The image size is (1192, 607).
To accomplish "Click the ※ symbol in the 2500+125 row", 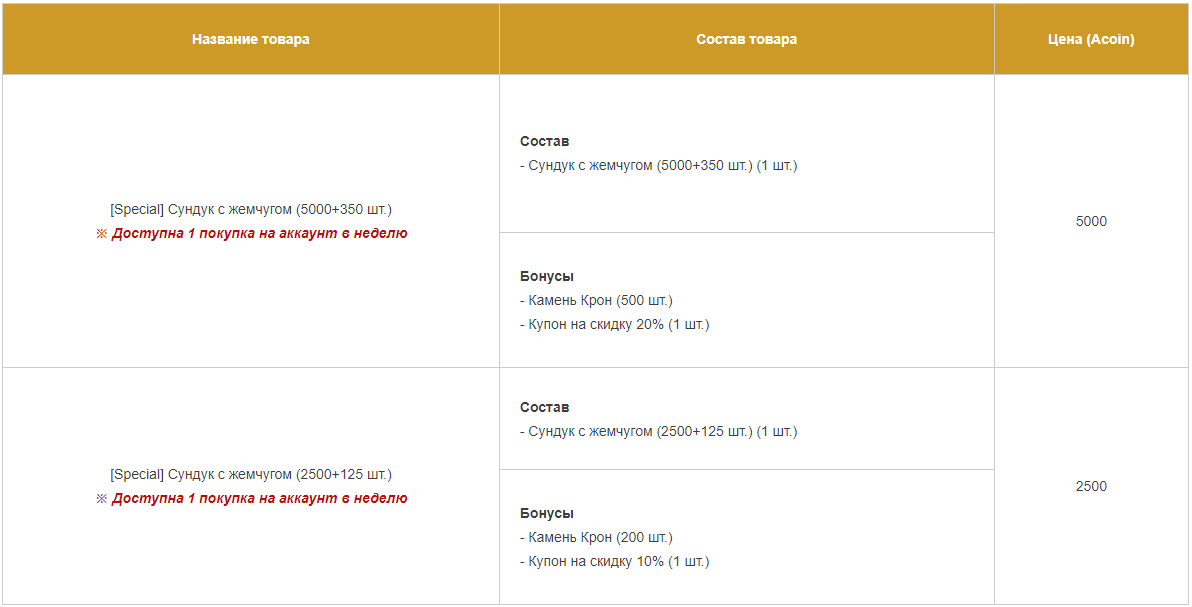I will coord(101,499).
